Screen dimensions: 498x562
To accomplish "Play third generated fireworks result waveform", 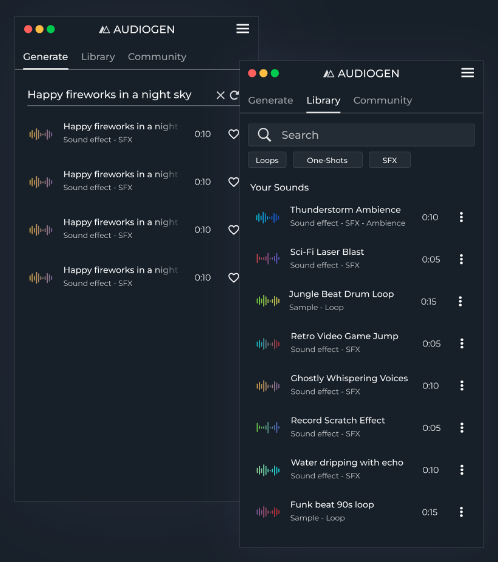I will coord(41,230).
